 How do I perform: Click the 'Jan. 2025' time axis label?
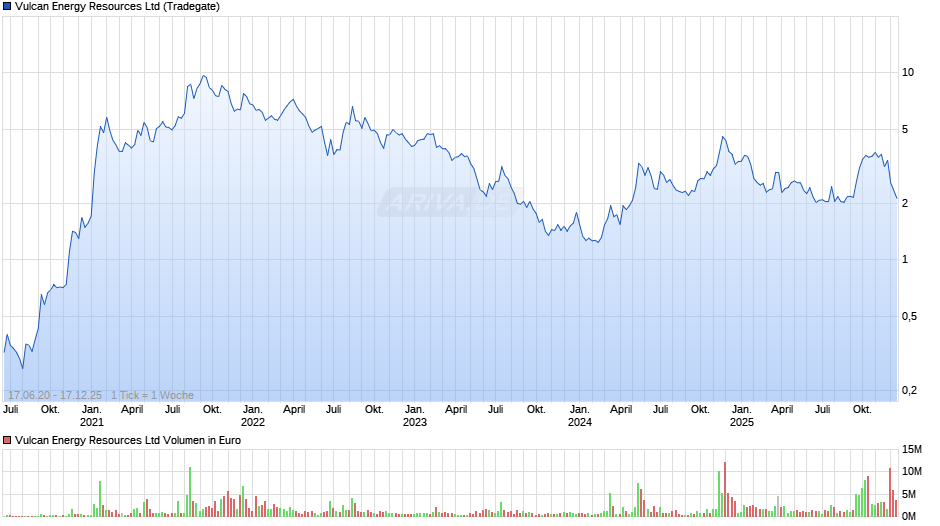(x=742, y=416)
